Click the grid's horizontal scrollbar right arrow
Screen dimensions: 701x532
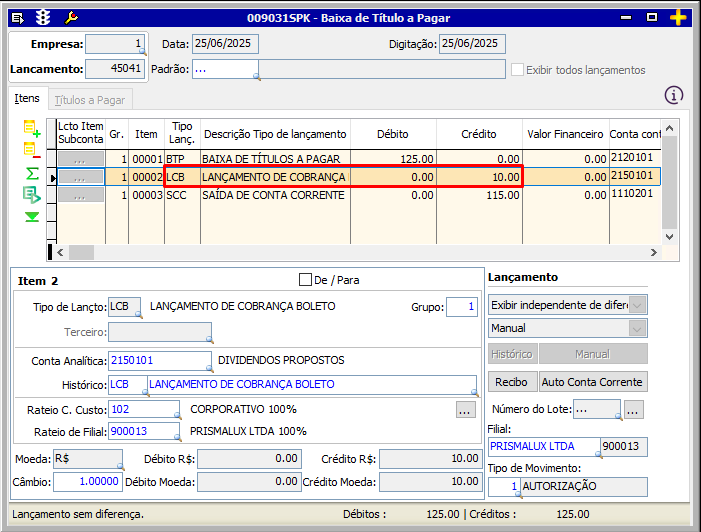click(x=654, y=253)
